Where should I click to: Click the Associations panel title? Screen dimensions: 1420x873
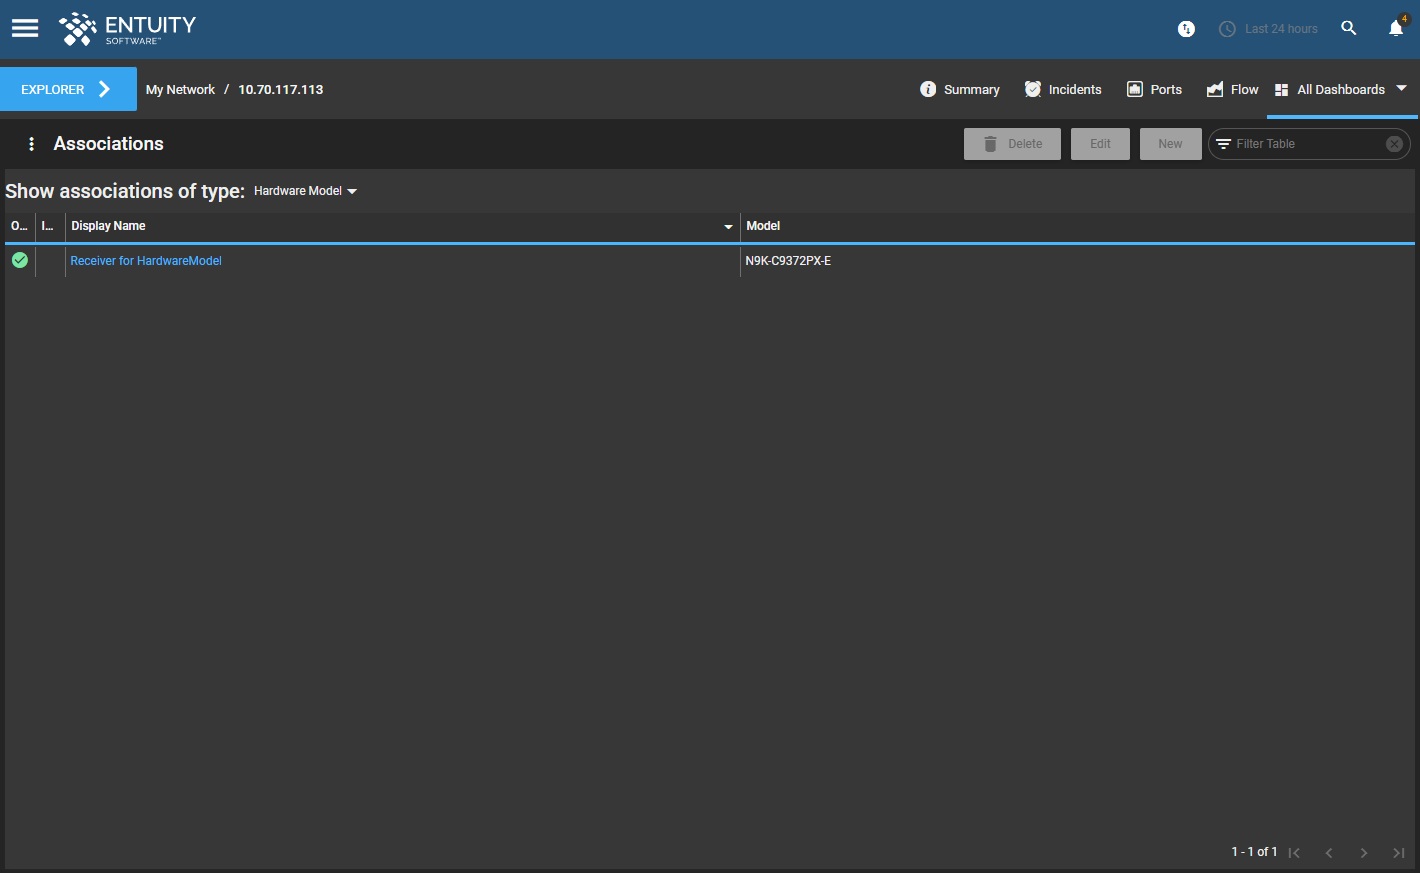tap(108, 144)
